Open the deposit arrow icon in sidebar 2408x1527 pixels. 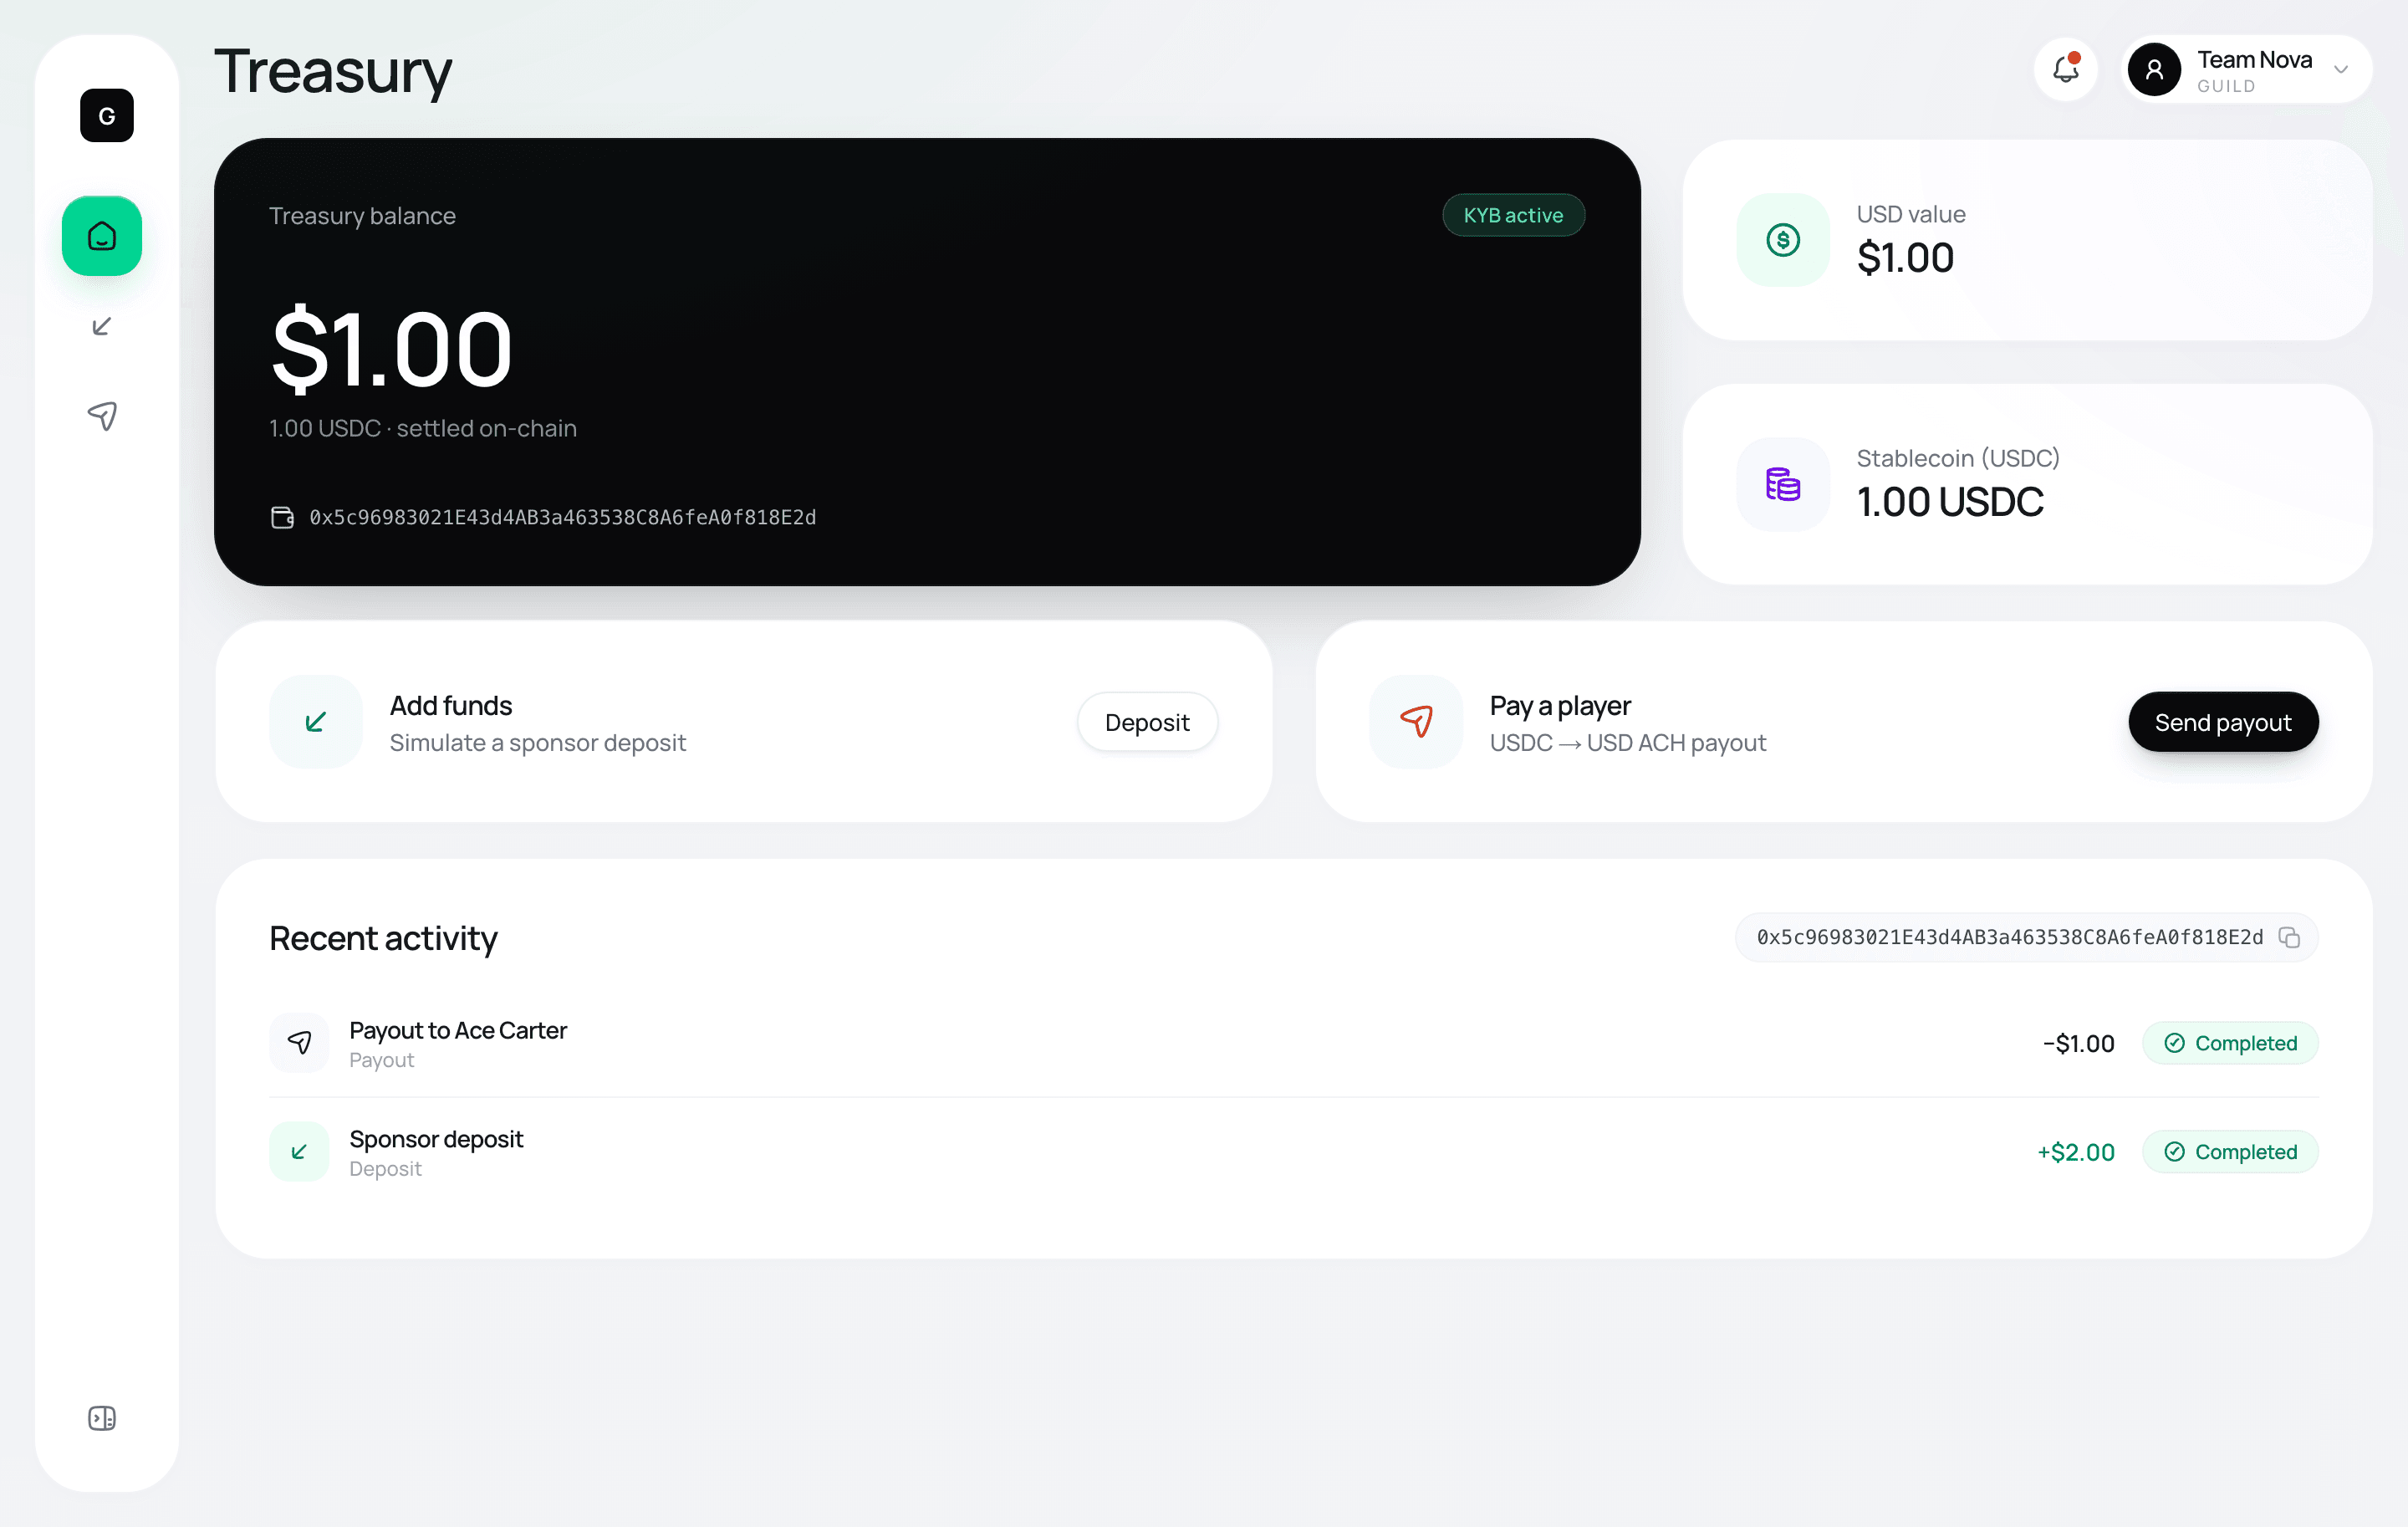click(102, 326)
